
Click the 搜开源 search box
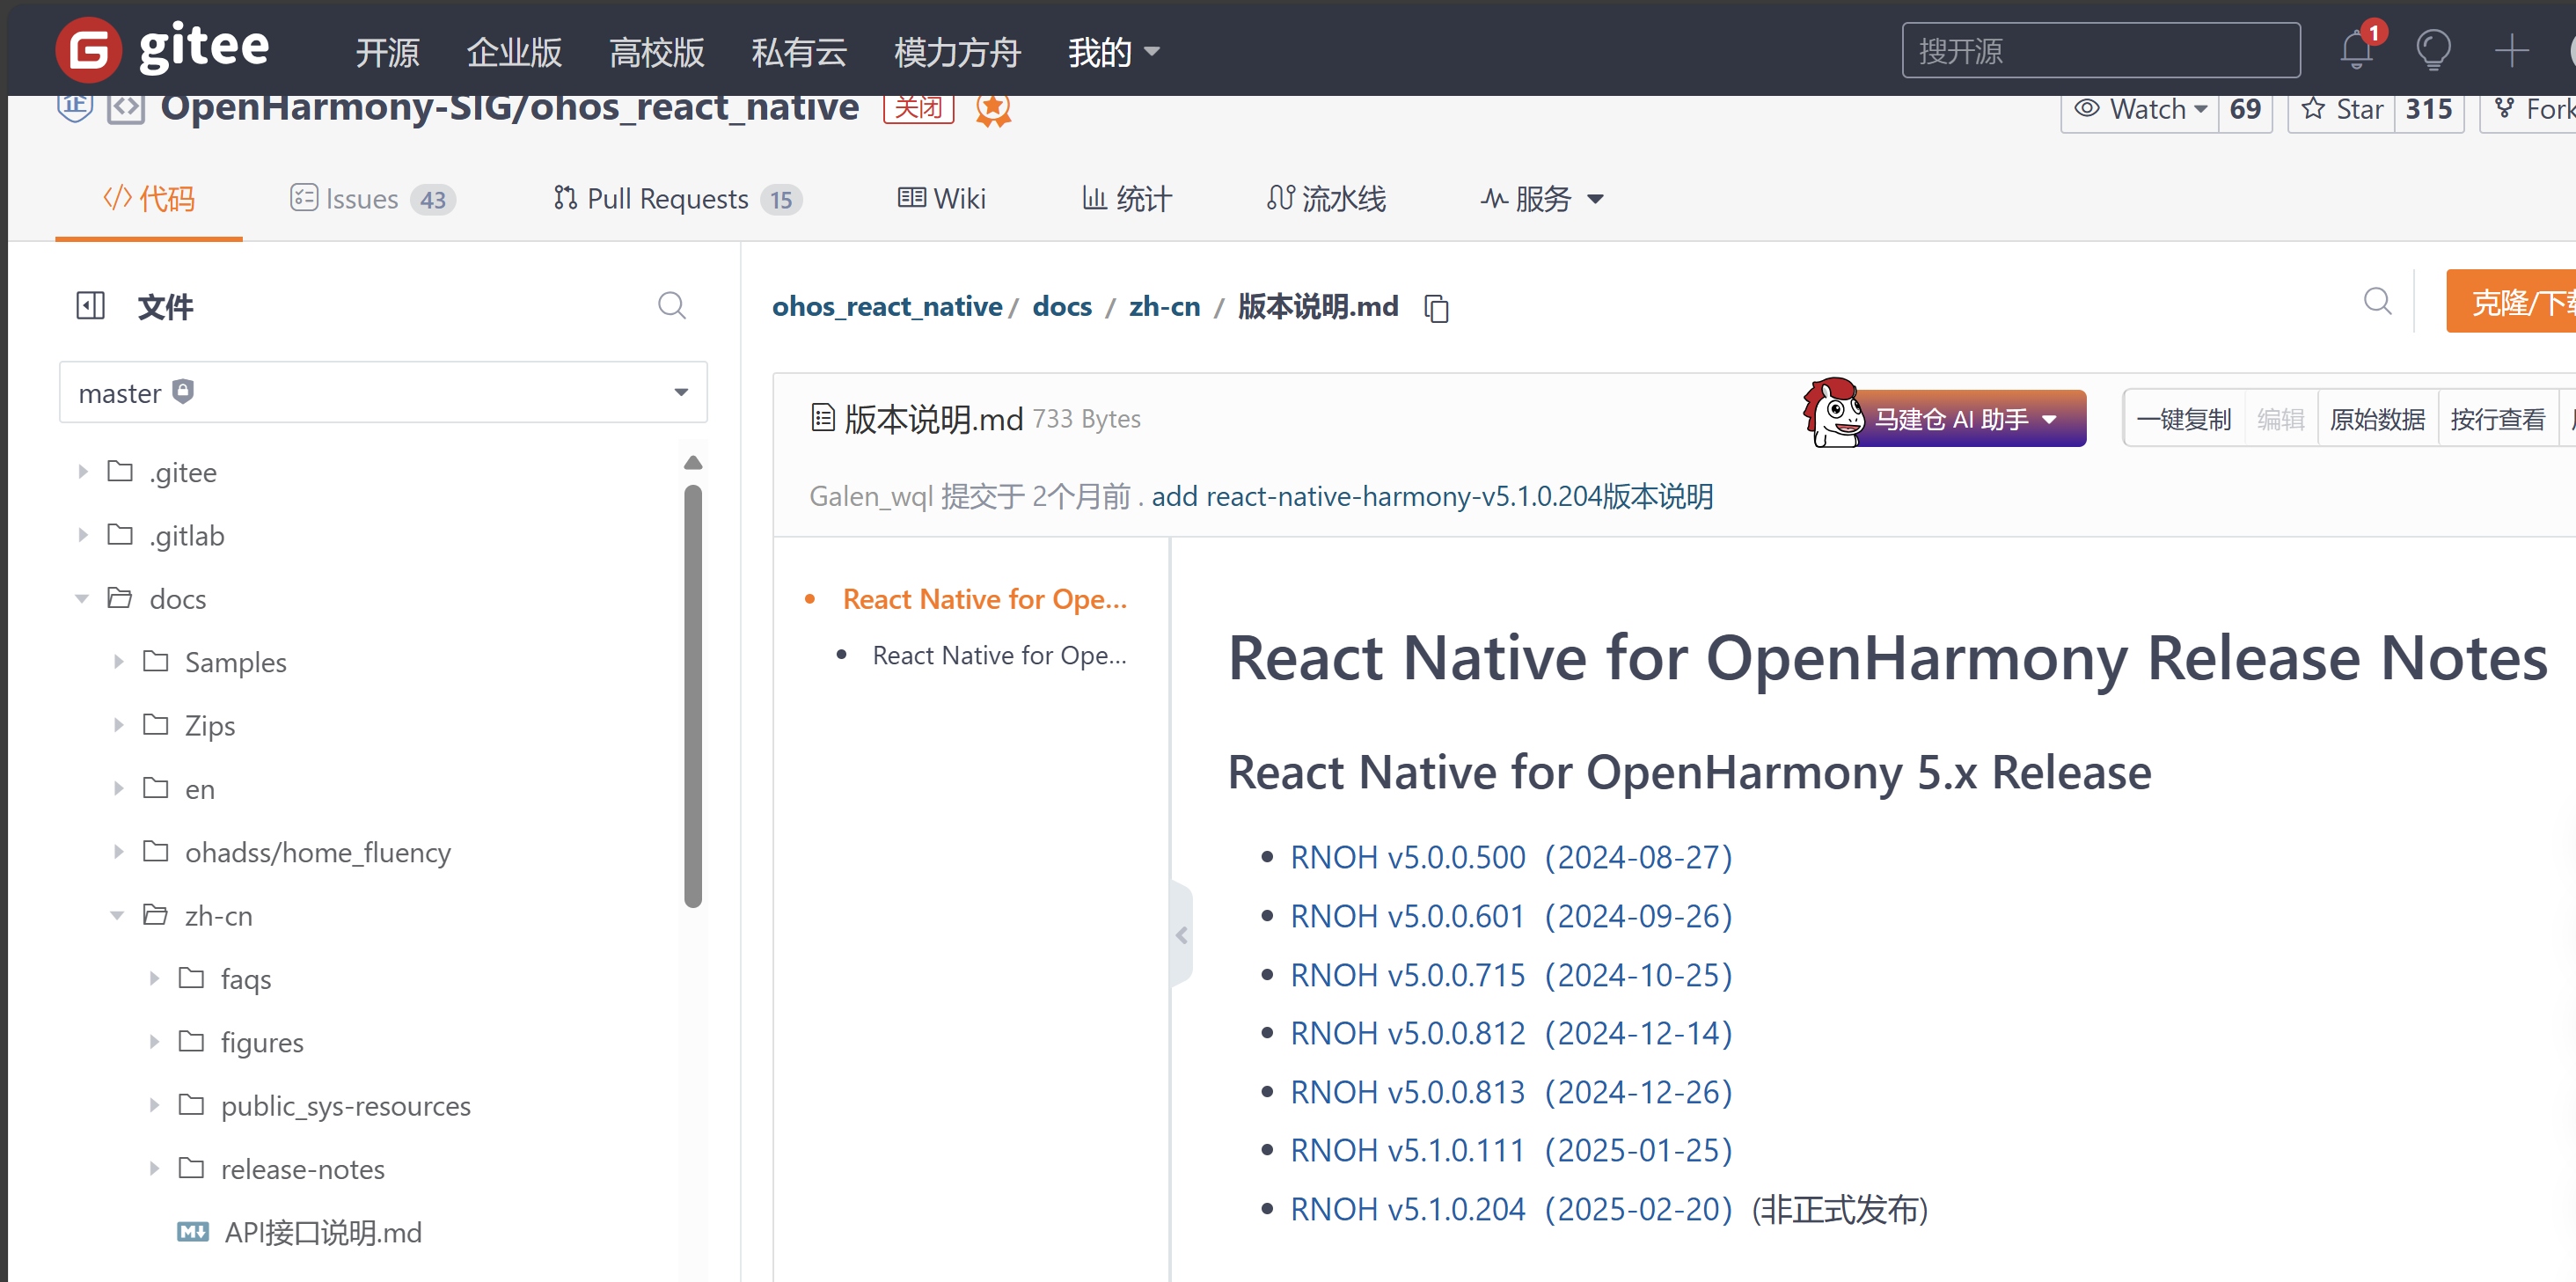click(x=2100, y=50)
